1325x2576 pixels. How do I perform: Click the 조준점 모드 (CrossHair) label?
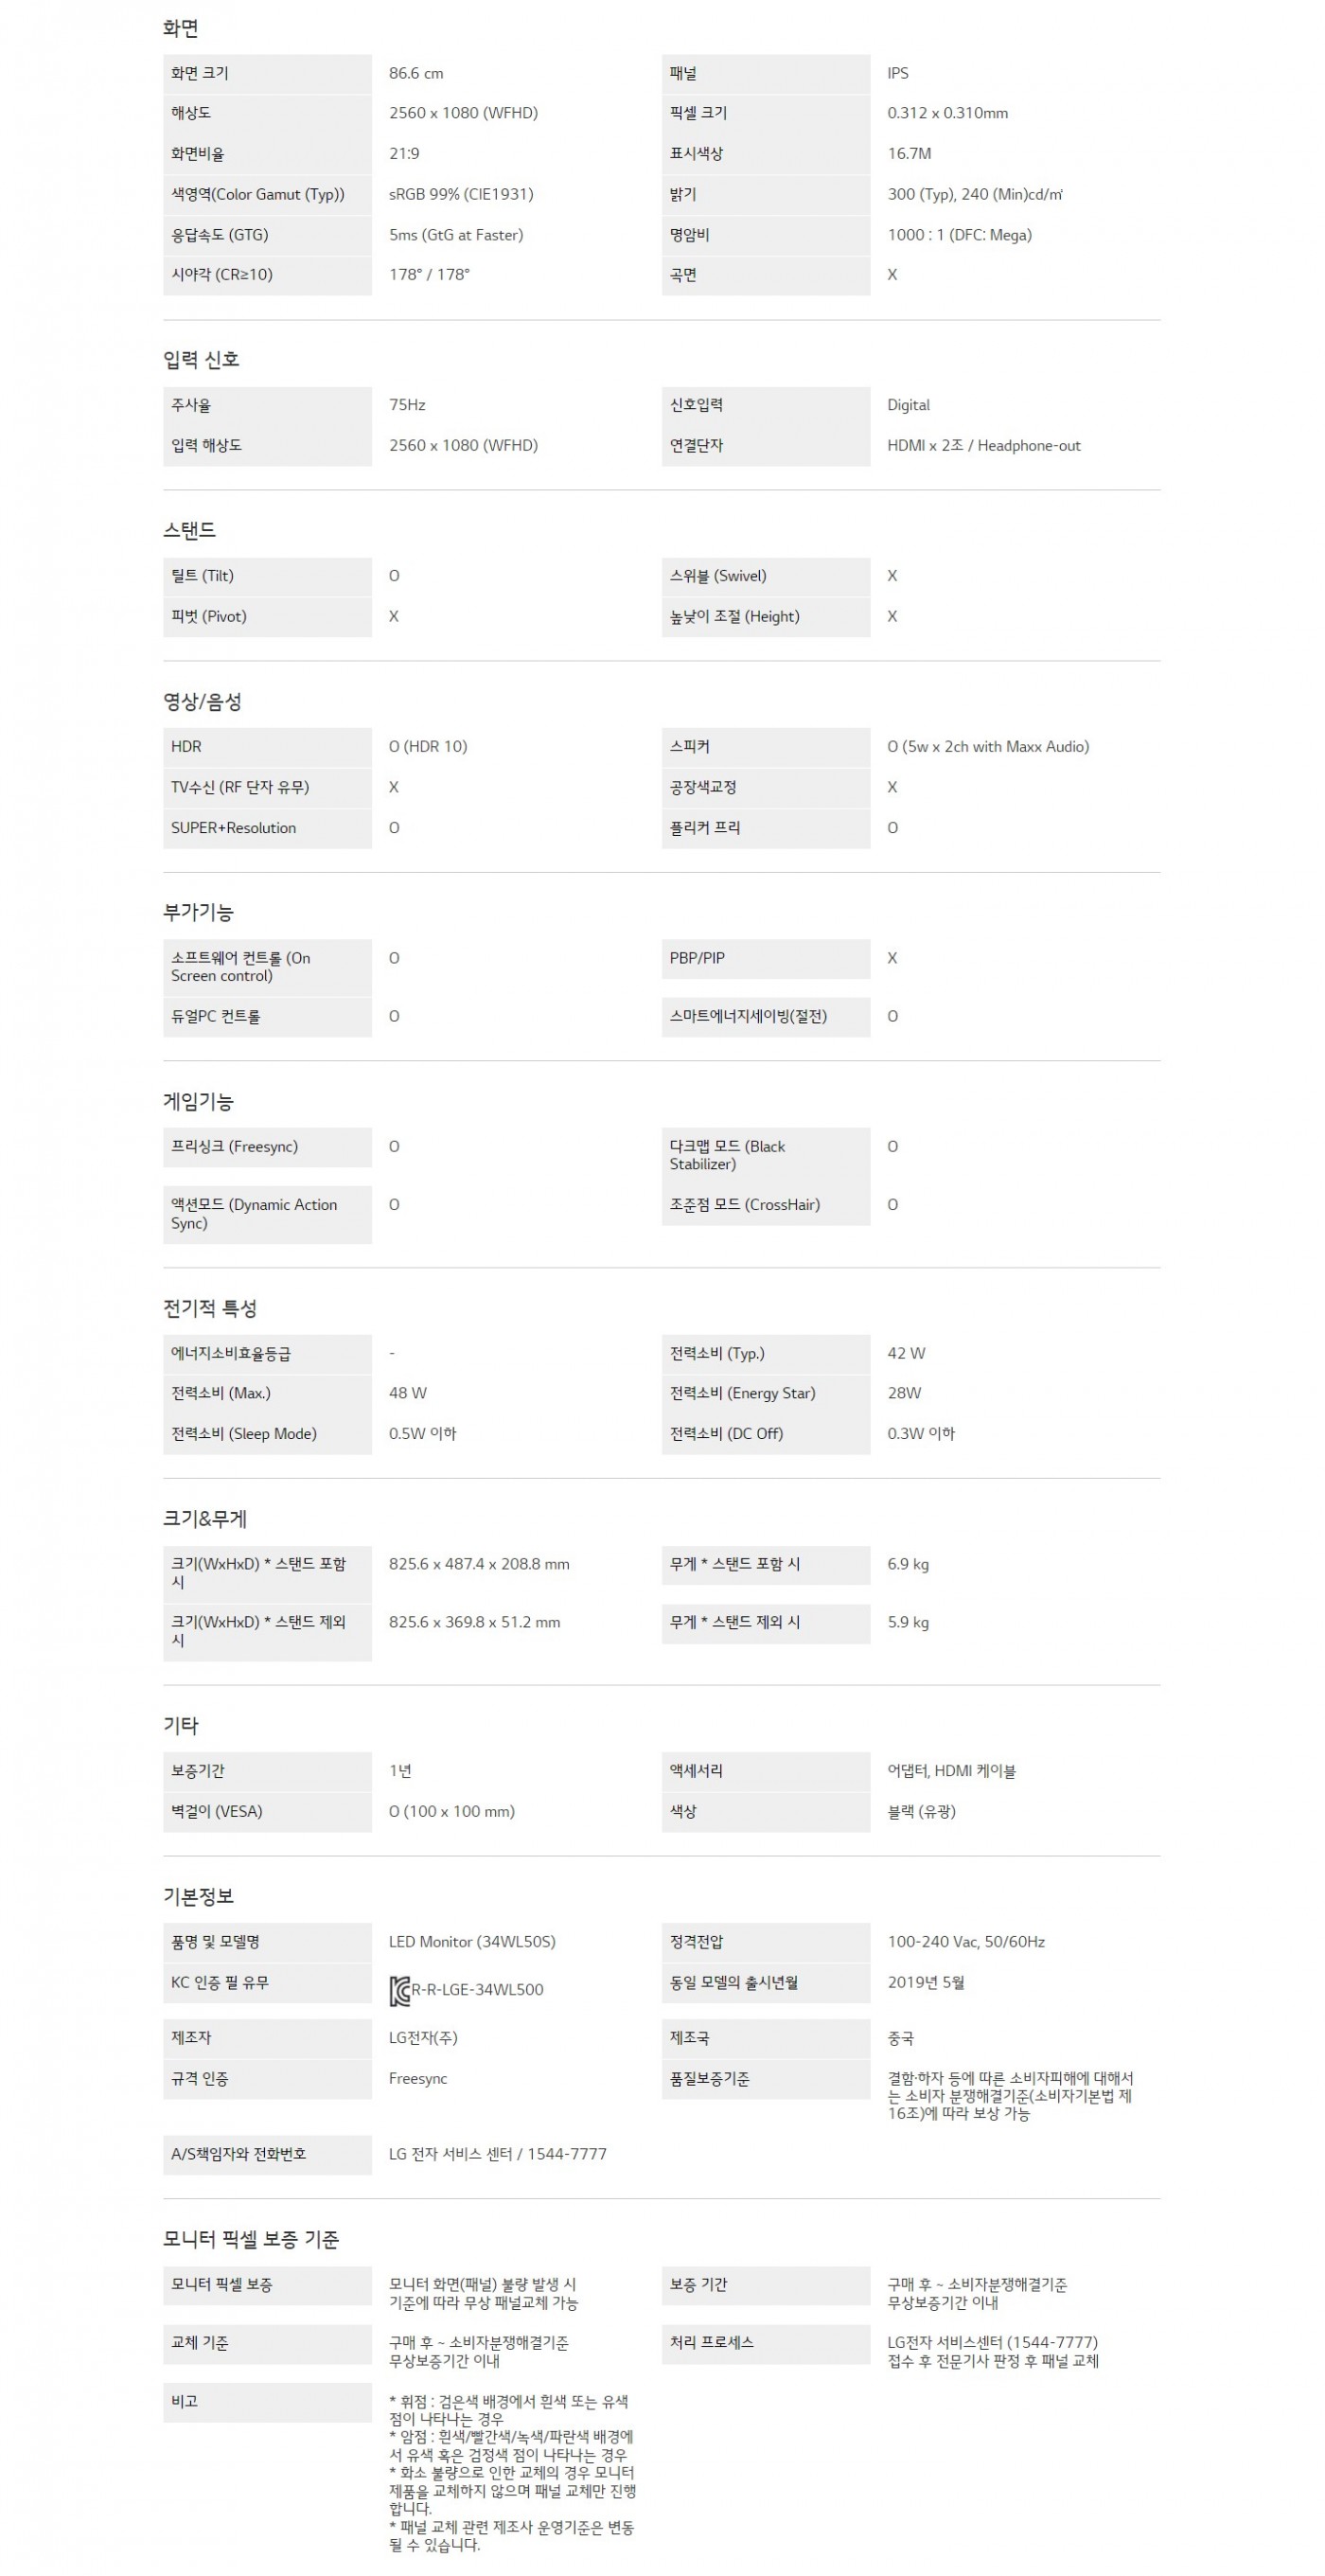tap(744, 1205)
